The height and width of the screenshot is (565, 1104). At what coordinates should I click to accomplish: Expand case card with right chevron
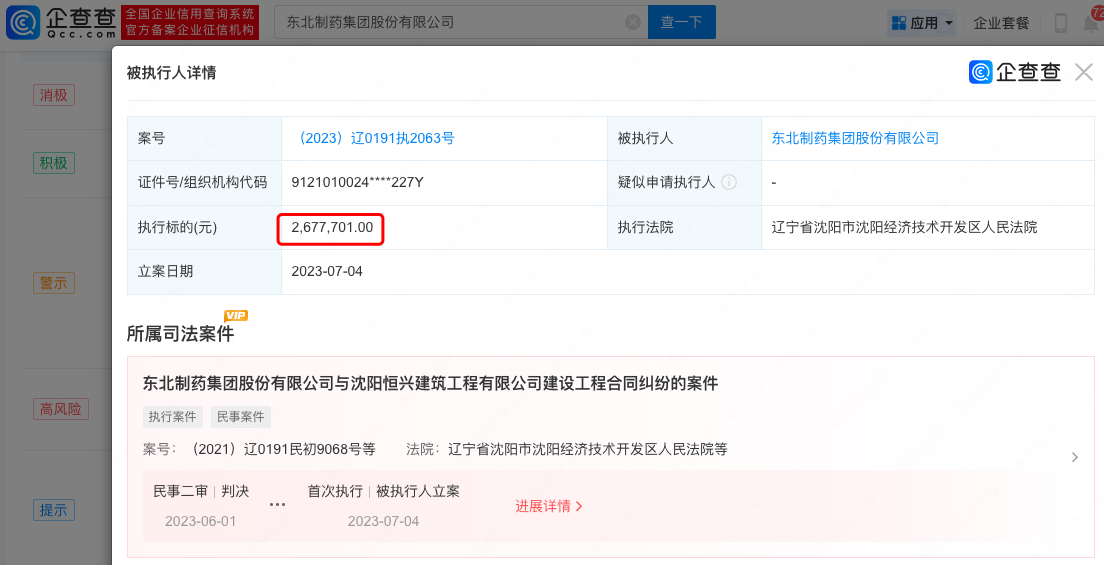tap(1074, 457)
